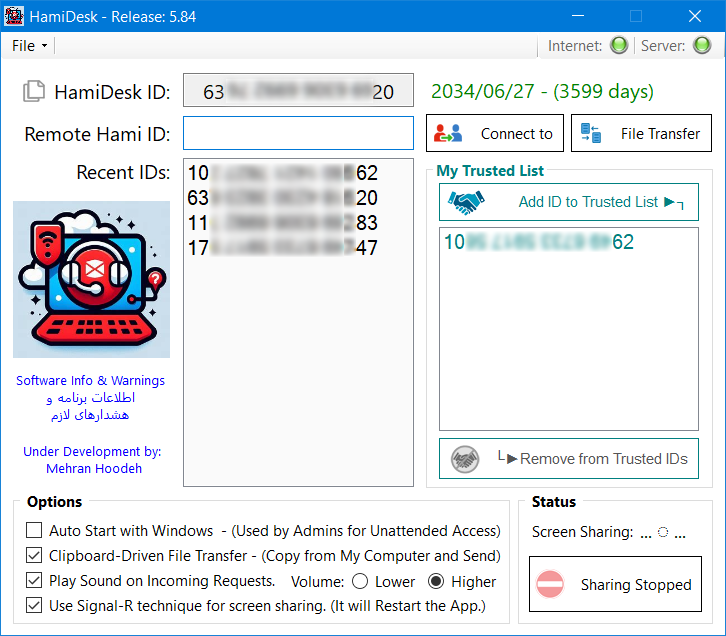
Task: Click the people icon on Connect to
Action: [448, 133]
